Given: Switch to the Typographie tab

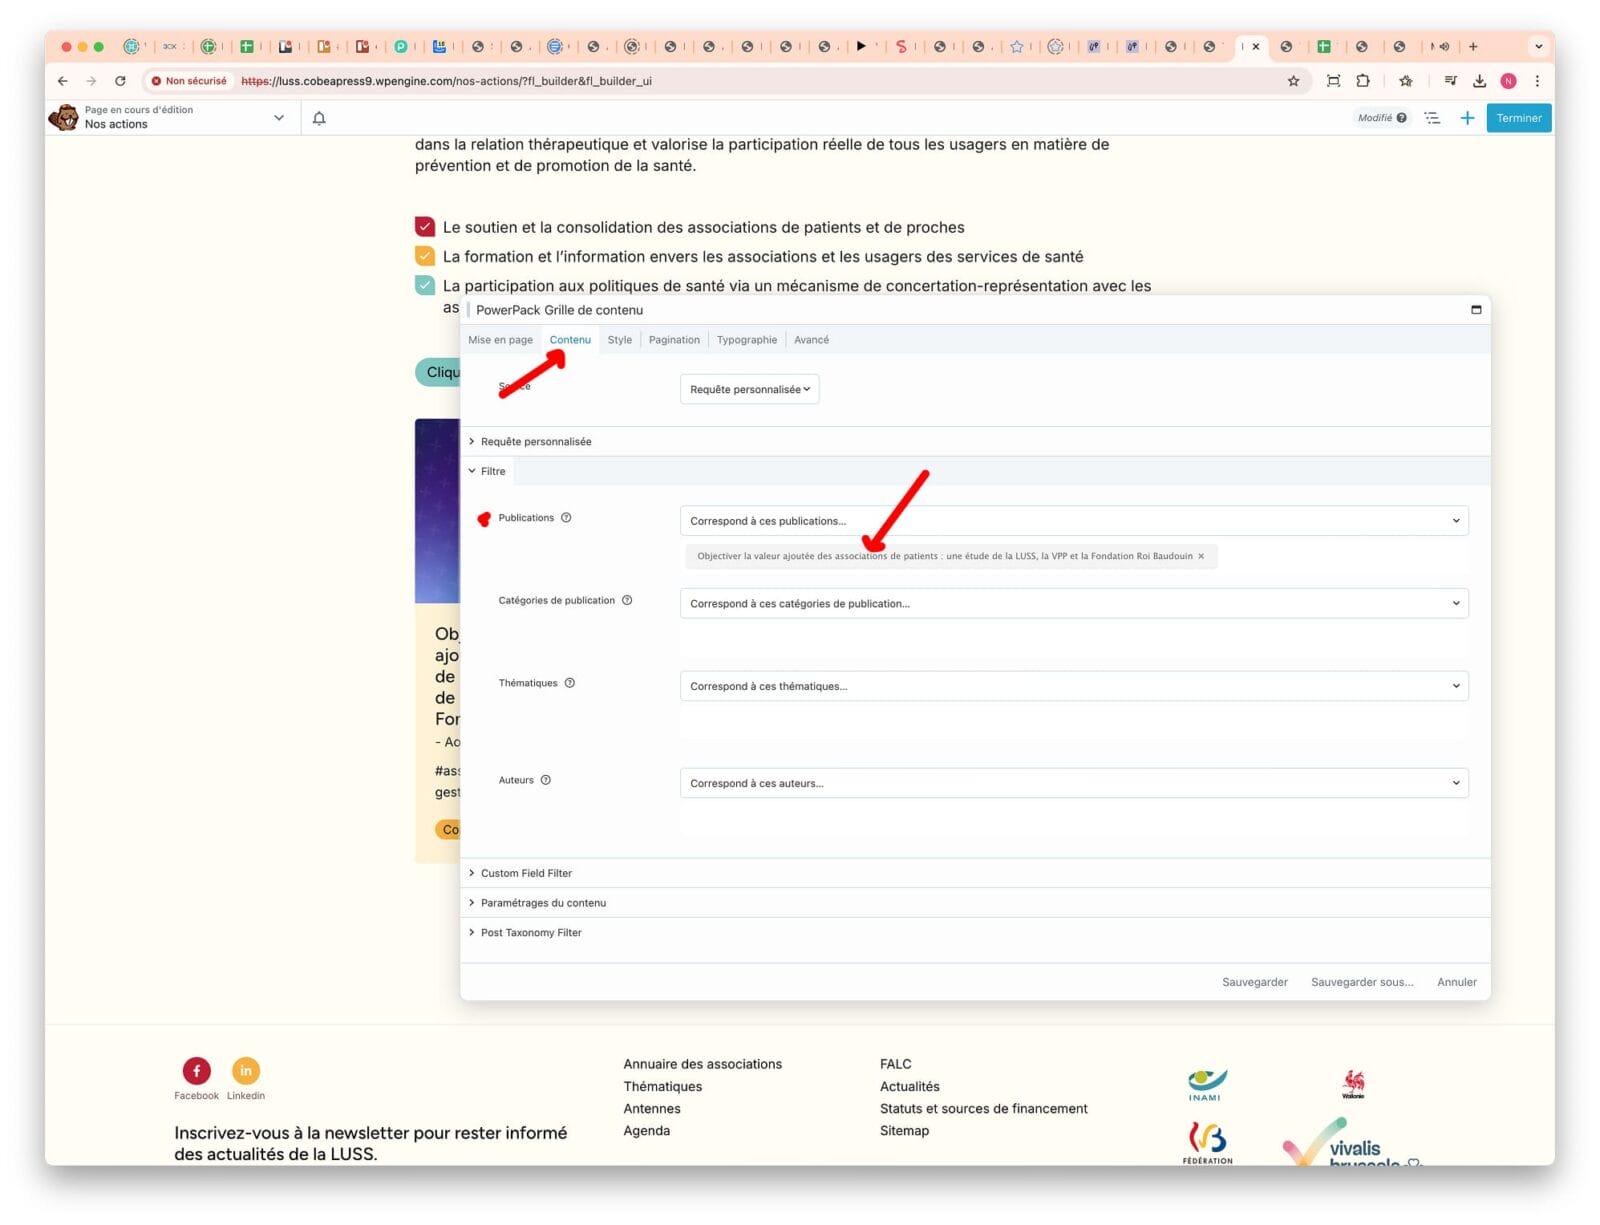Looking at the screenshot, I should pyautogui.click(x=746, y=340).
